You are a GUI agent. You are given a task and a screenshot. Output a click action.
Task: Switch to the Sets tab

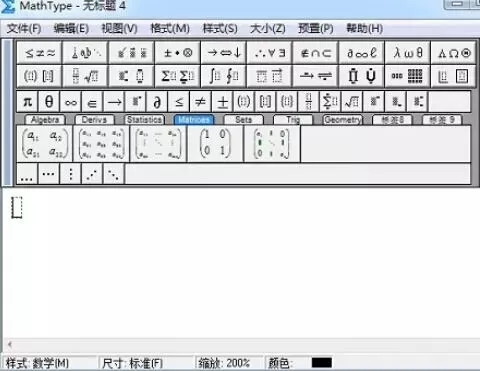coord(244,119)
